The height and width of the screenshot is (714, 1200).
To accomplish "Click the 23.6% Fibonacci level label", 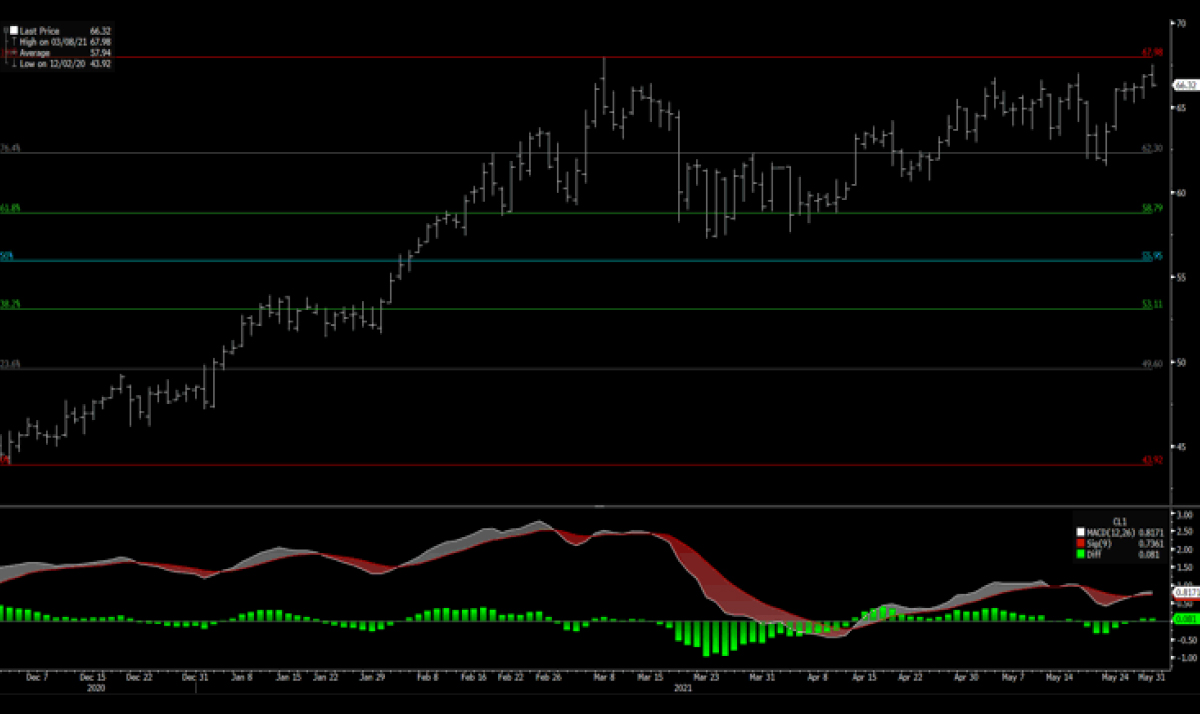I will point(10,365).
